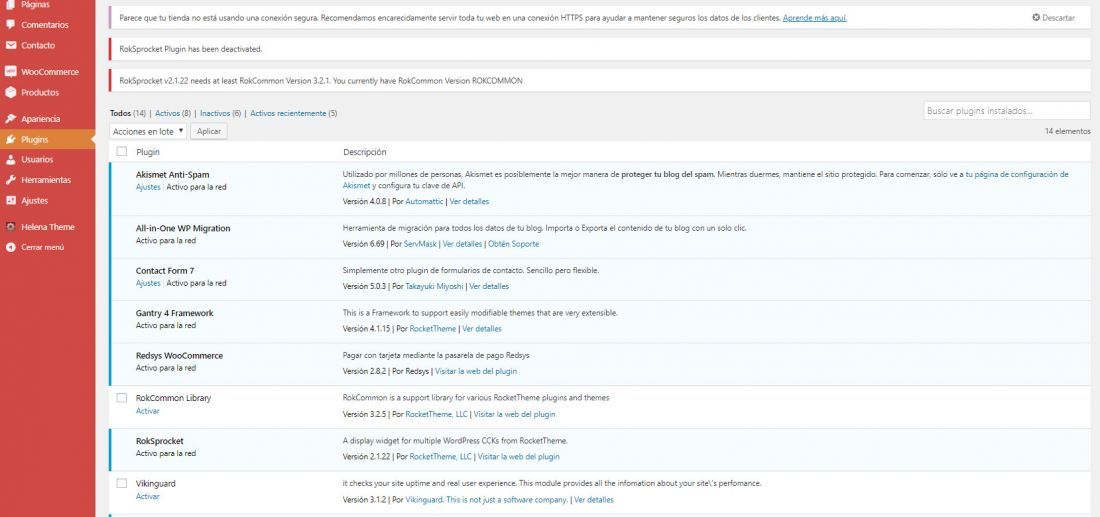Viewport: 1100px width, 517px height.
Task: Click Obtén Soporte for All-in-One WP Migration
Action: click(x=514, y=244)
